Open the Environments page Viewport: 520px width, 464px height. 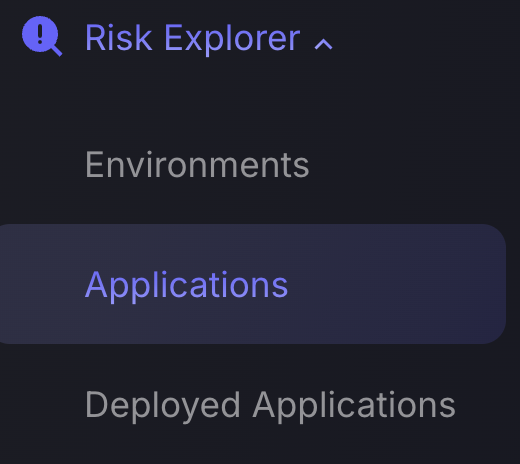[x=197, y=165]
